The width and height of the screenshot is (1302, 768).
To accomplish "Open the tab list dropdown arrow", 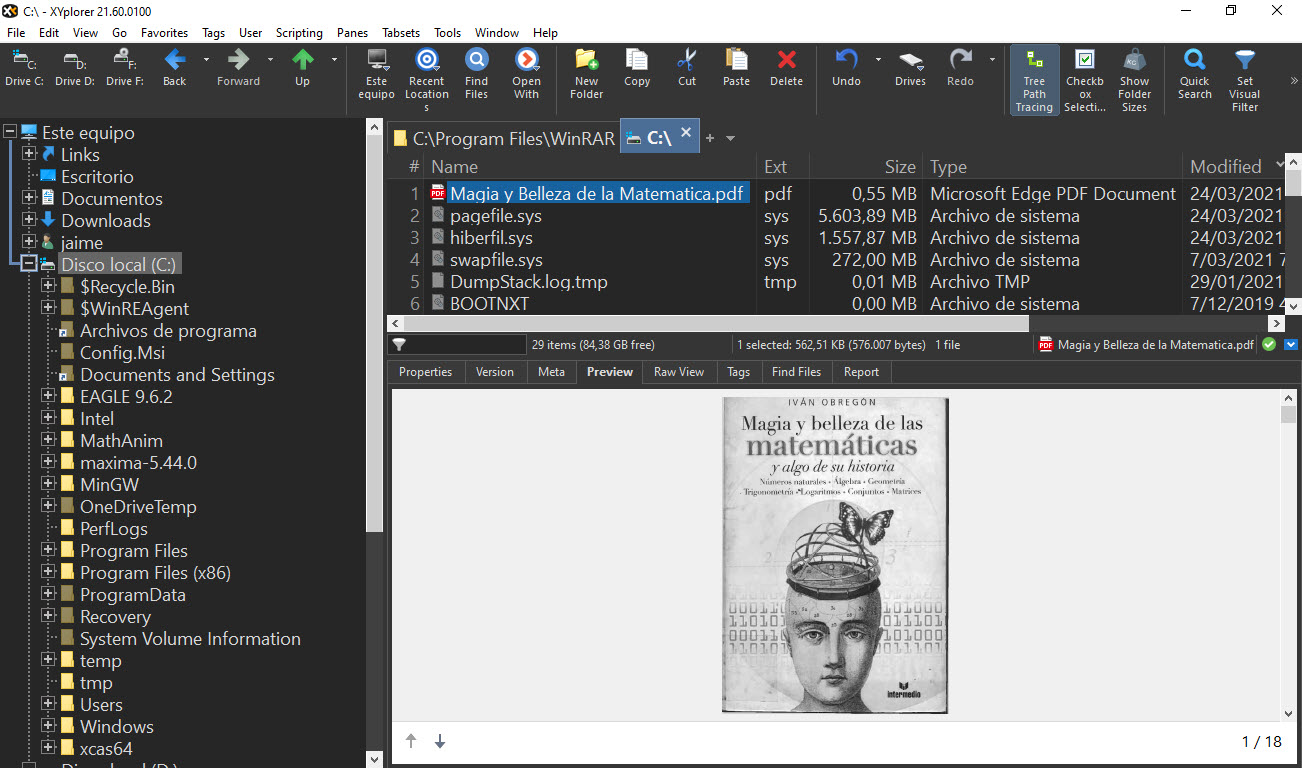I will pos(730,138).
